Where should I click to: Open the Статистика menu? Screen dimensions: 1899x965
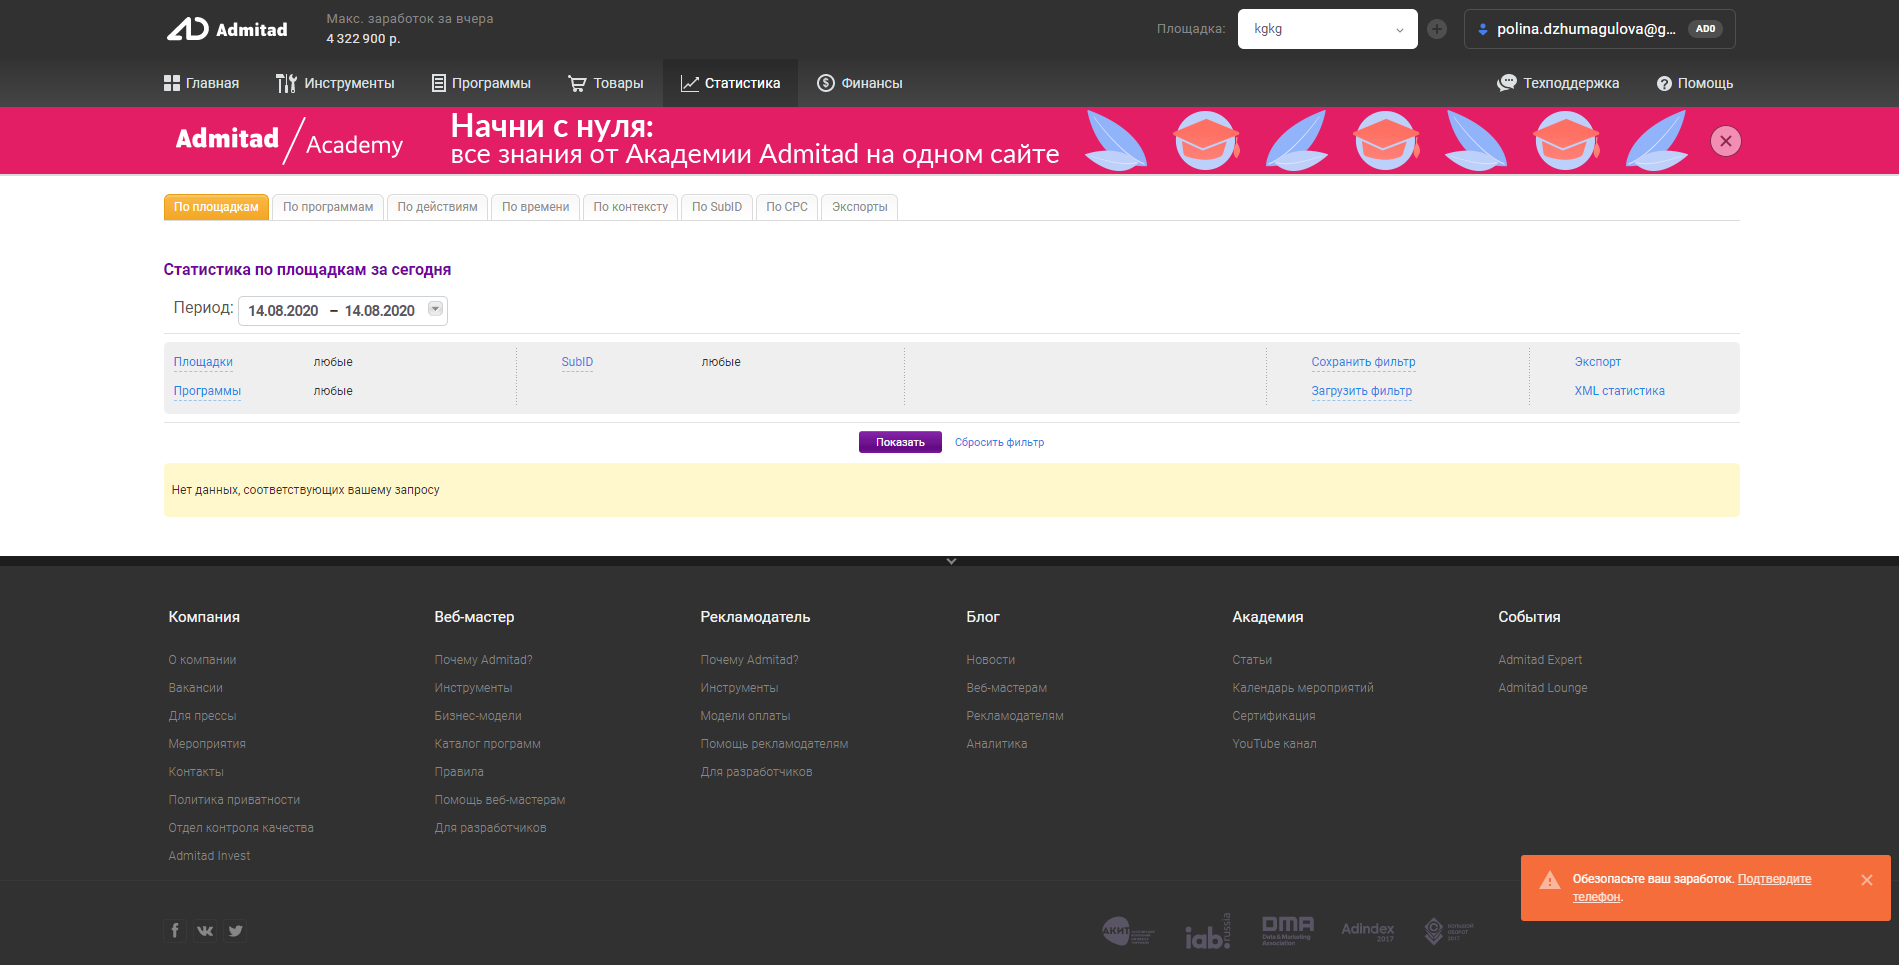coord(730,83)
